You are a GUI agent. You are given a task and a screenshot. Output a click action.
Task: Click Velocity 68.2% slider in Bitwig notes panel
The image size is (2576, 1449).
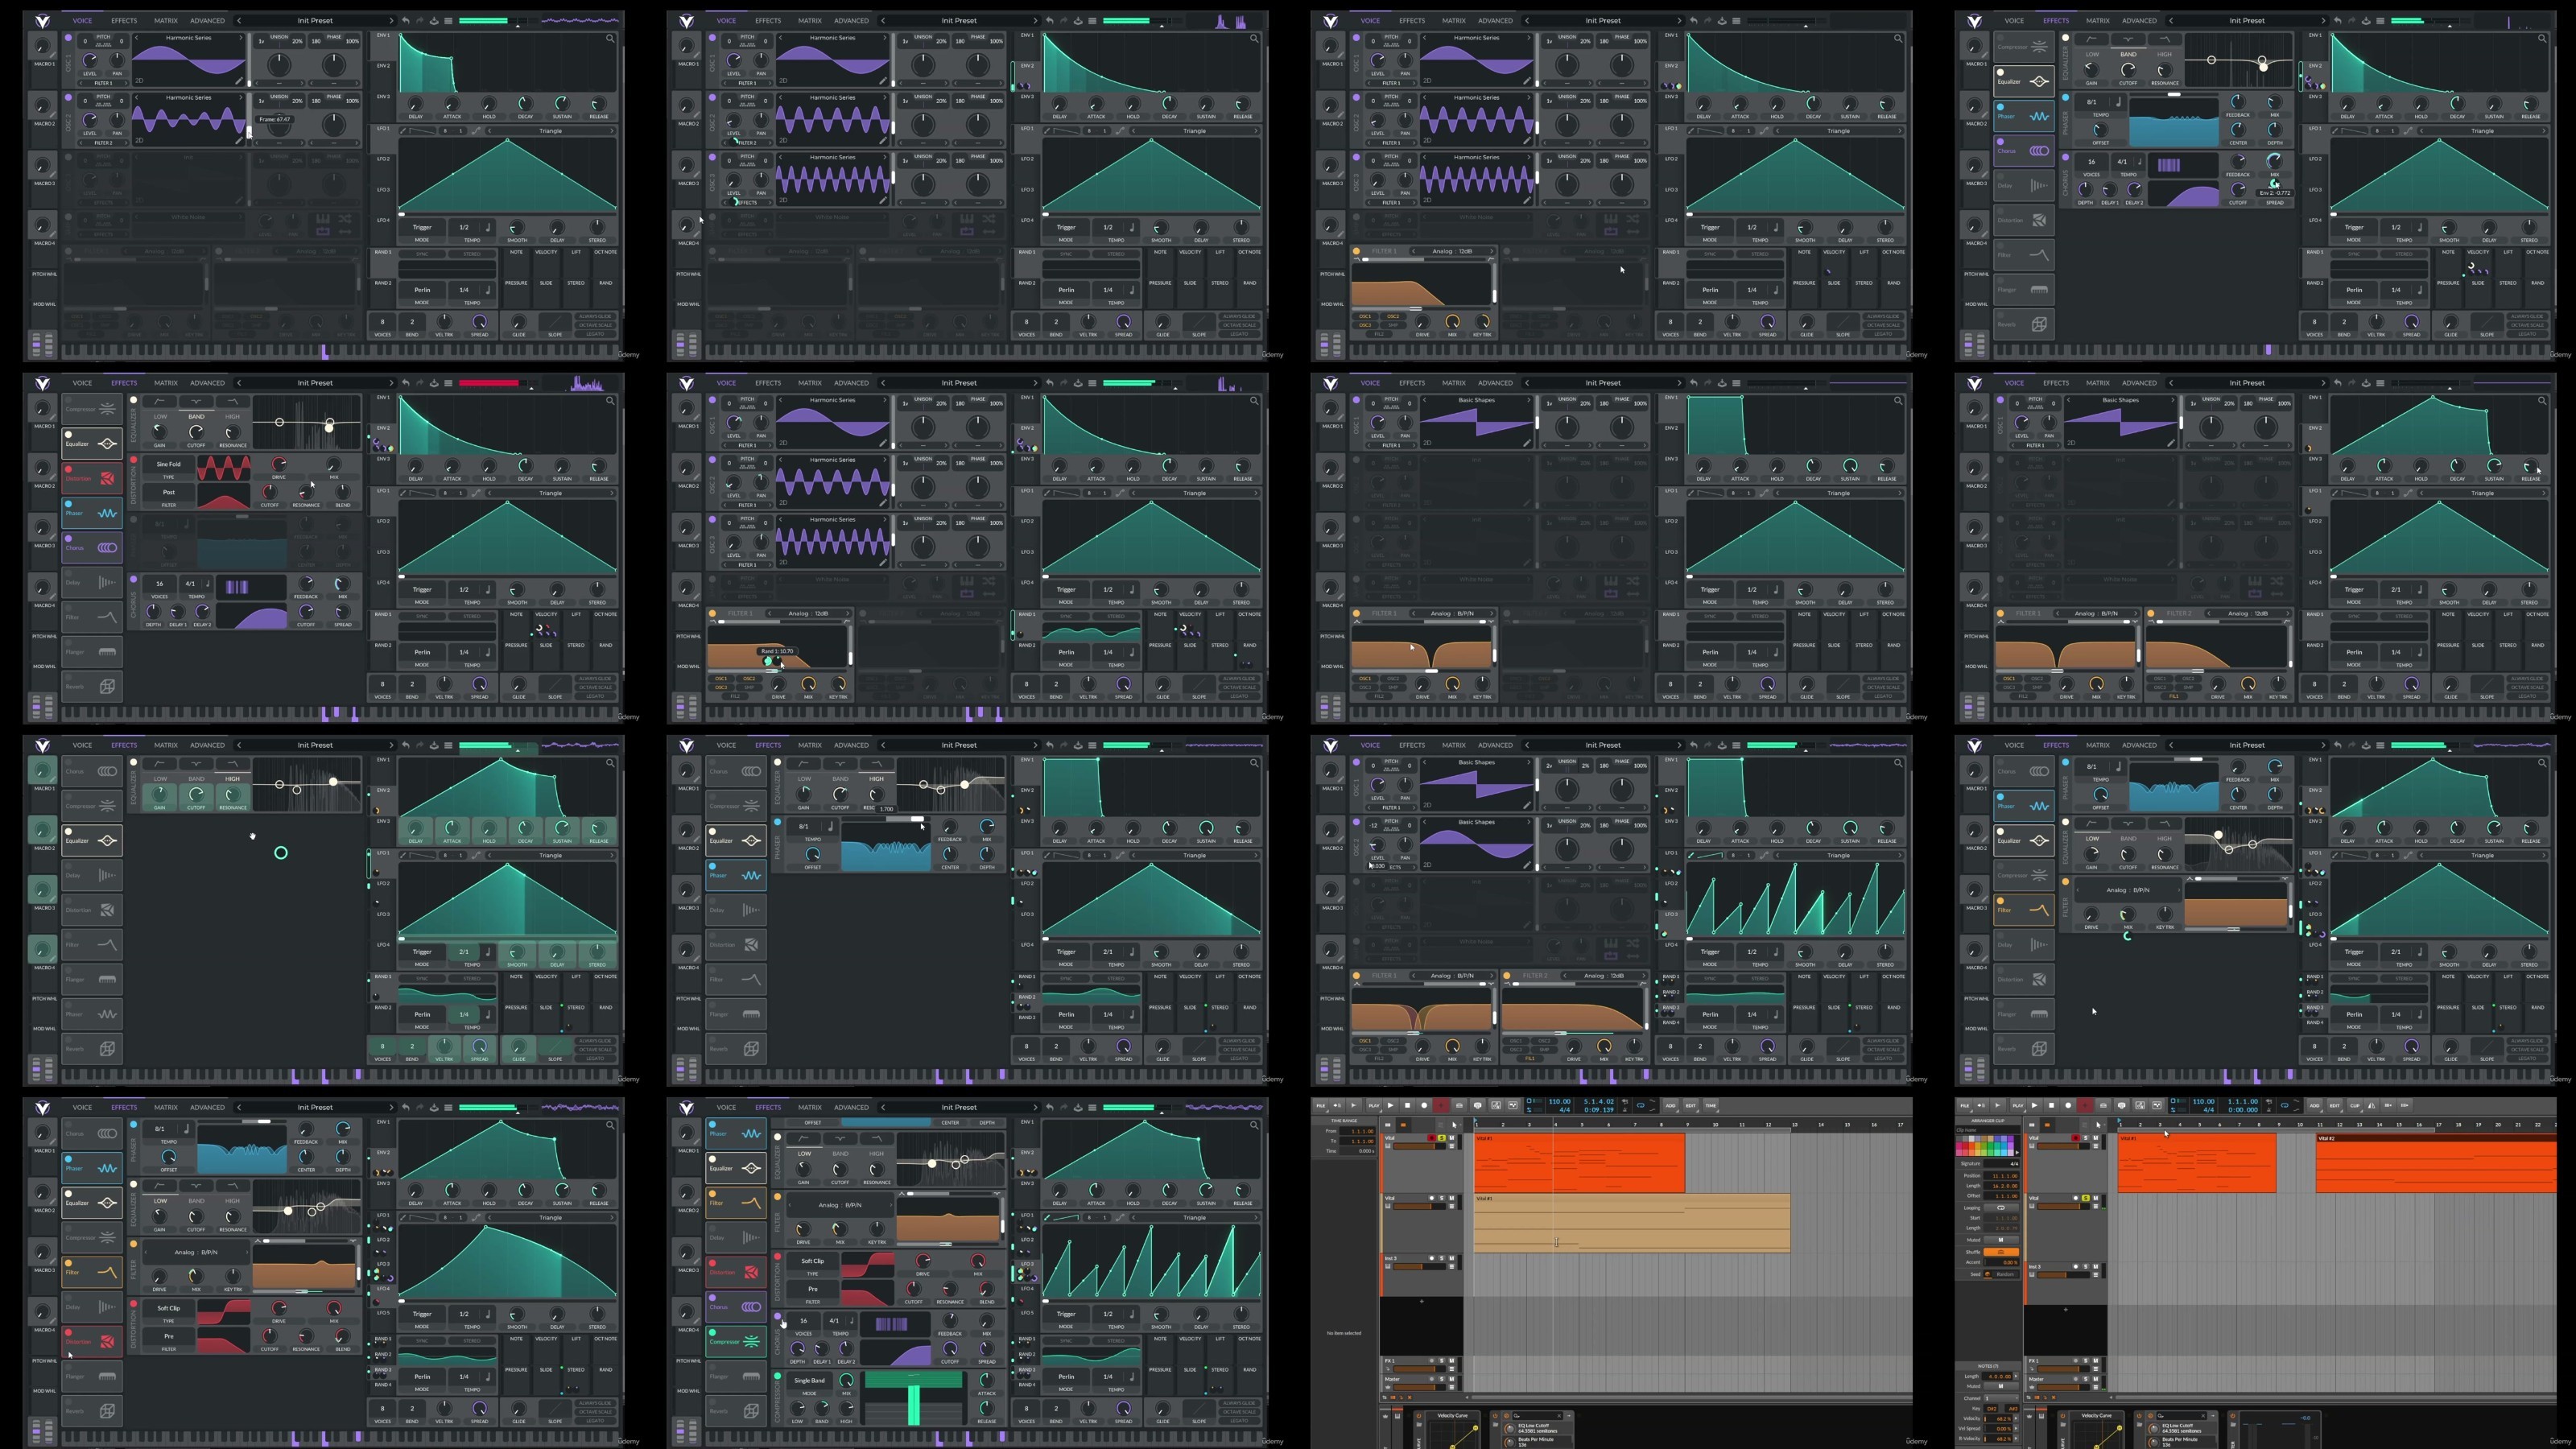click(x=1998, y=1419)
